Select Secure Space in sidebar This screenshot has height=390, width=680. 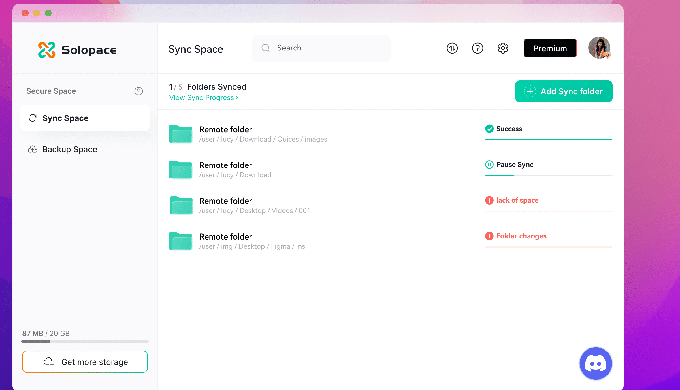coord(51,91)
